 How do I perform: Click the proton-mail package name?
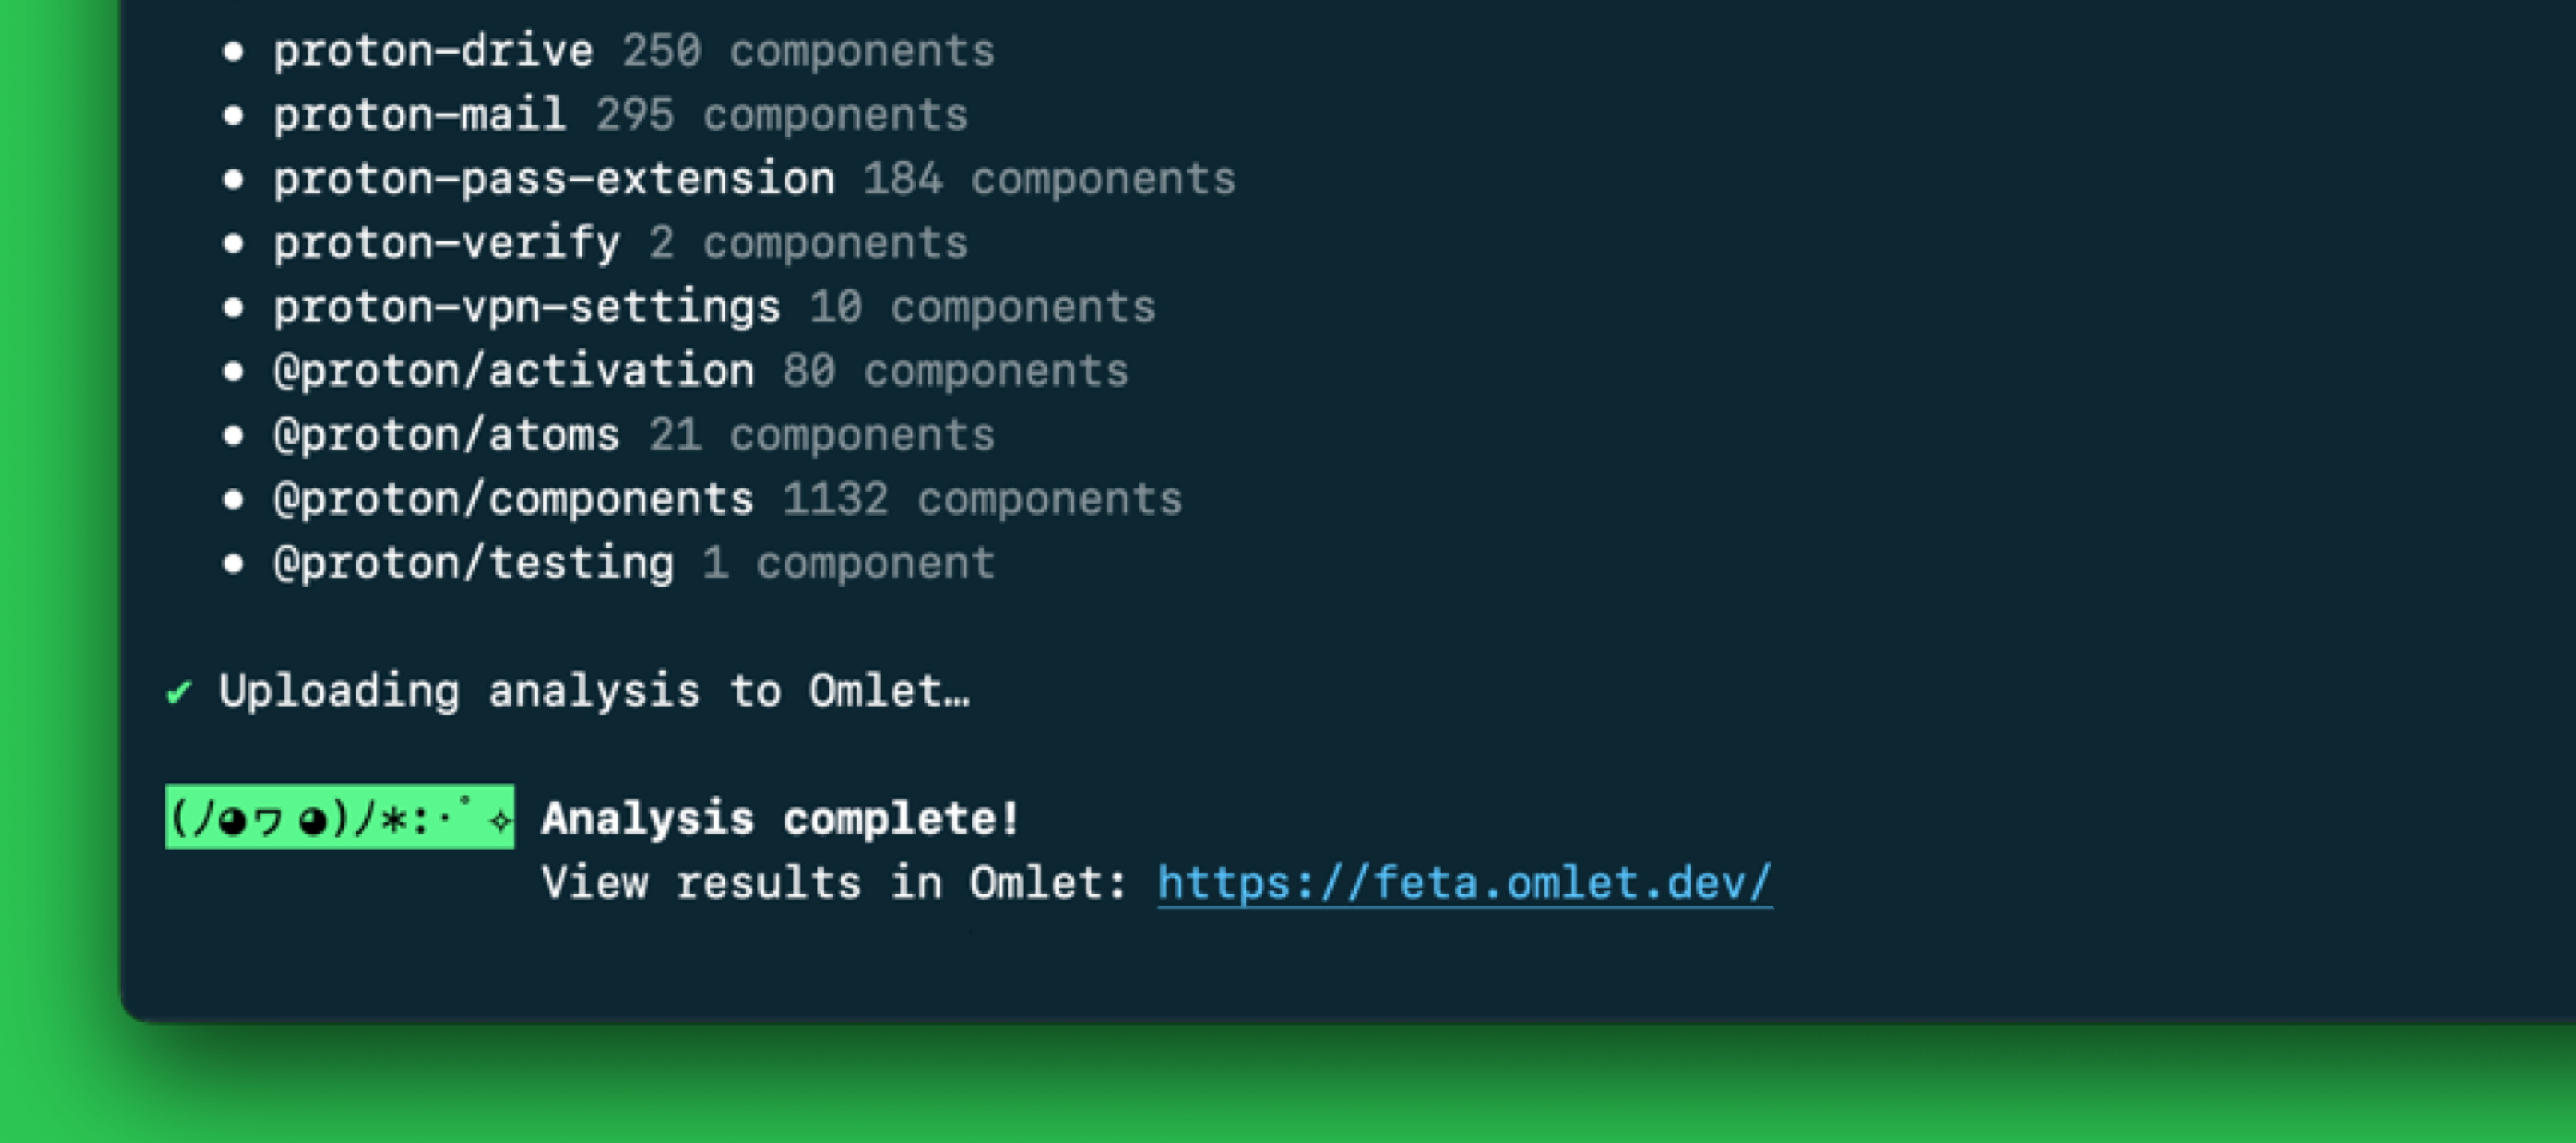click(419, 115)
